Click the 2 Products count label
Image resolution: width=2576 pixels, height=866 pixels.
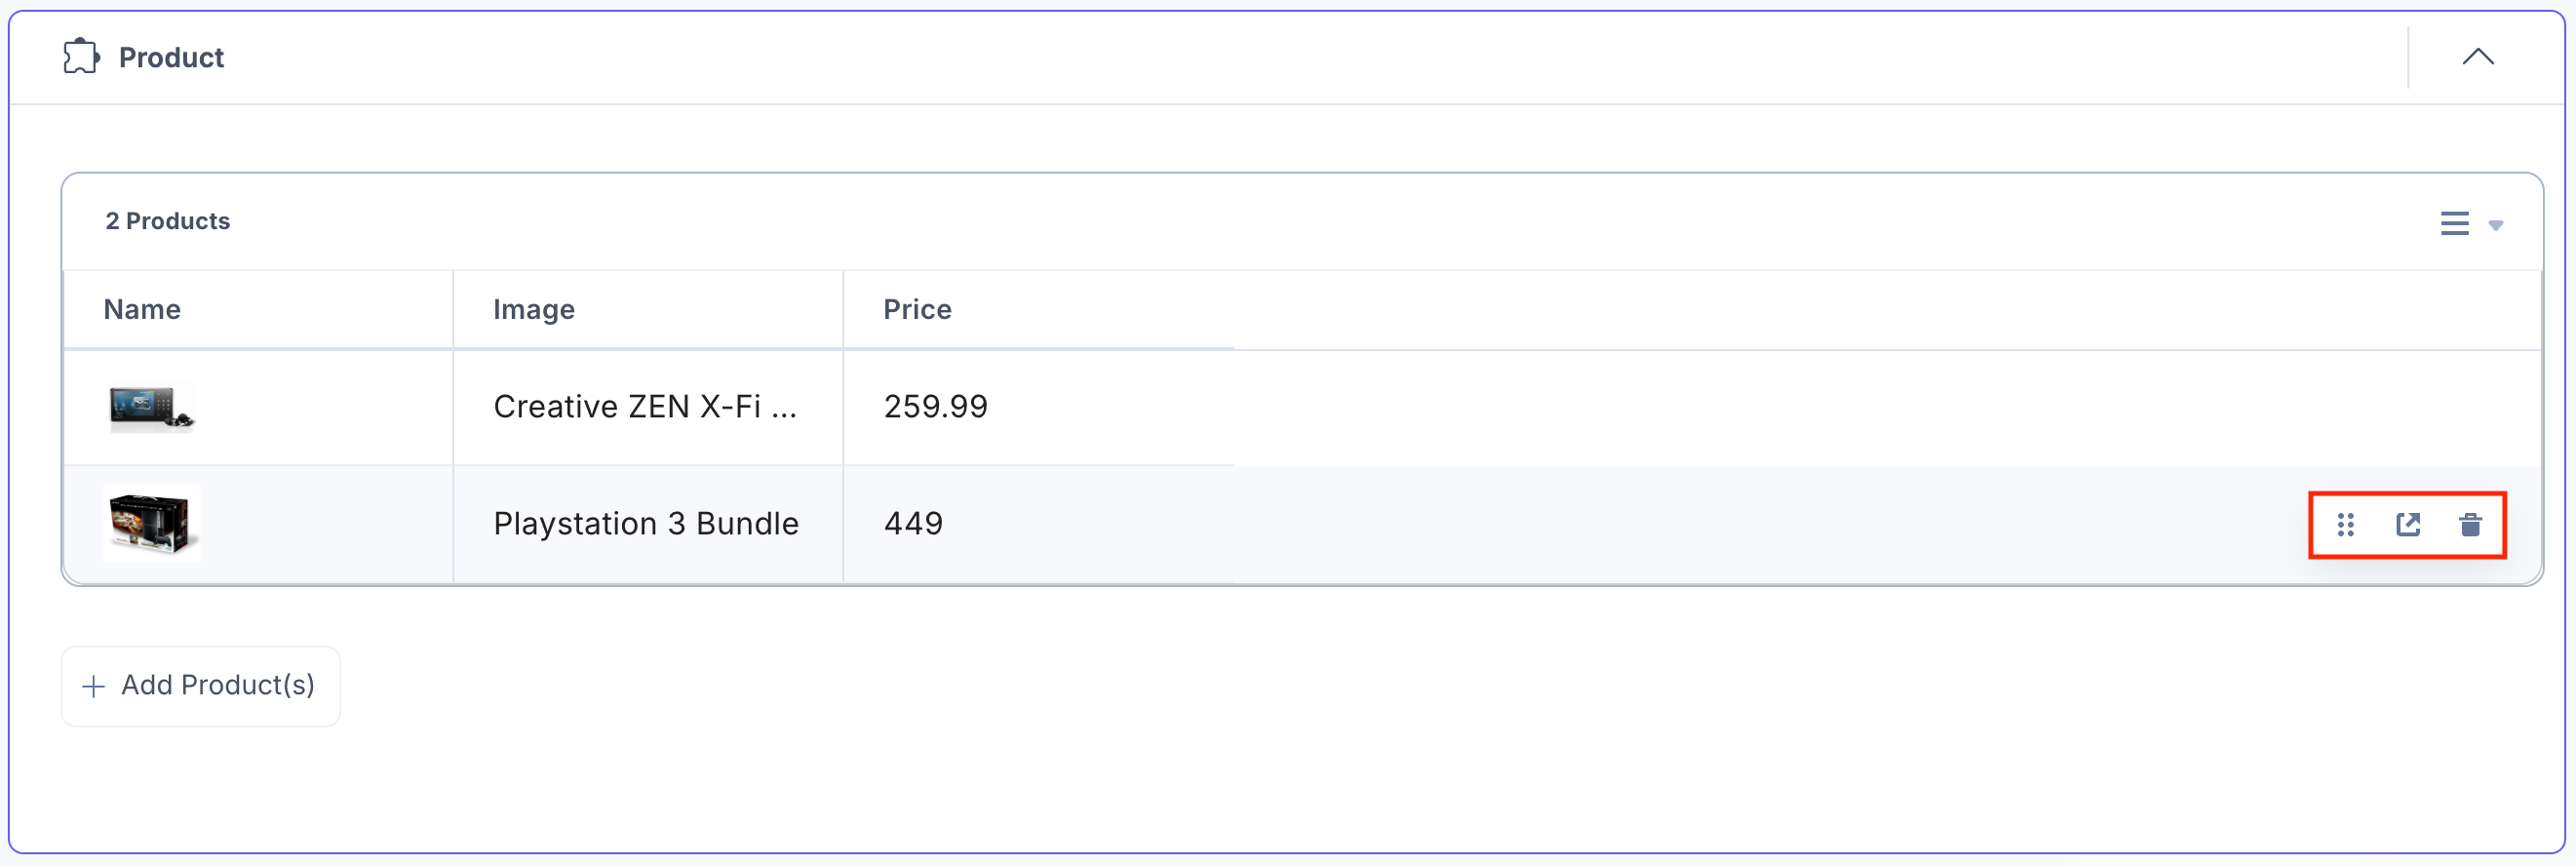coord(168,221)
